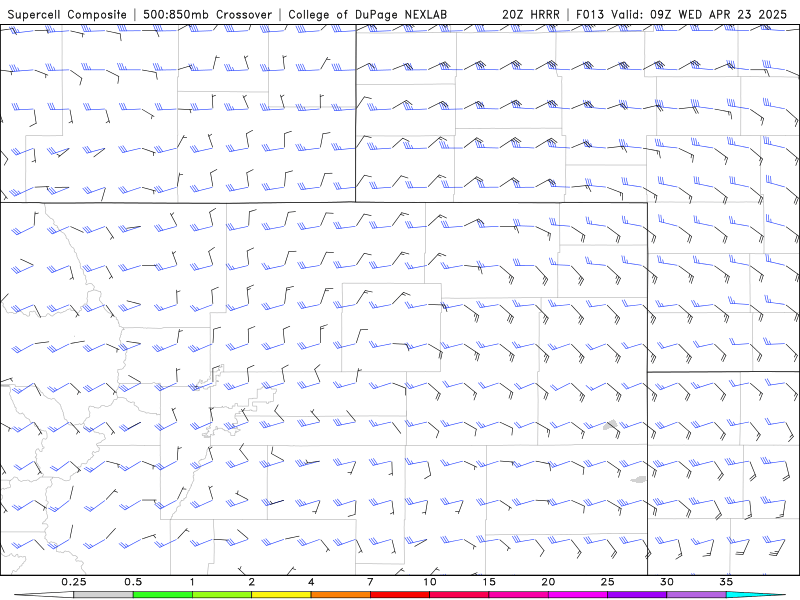Image resolution: width=800 pixels, height=600 pixels.
Task: Click the '35' legend value
Action: (x=726, y=582)
